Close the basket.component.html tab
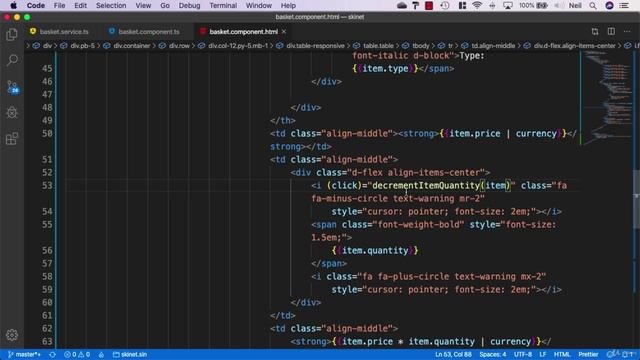Viewport: 640px width, 360px height. pos(284,31)
